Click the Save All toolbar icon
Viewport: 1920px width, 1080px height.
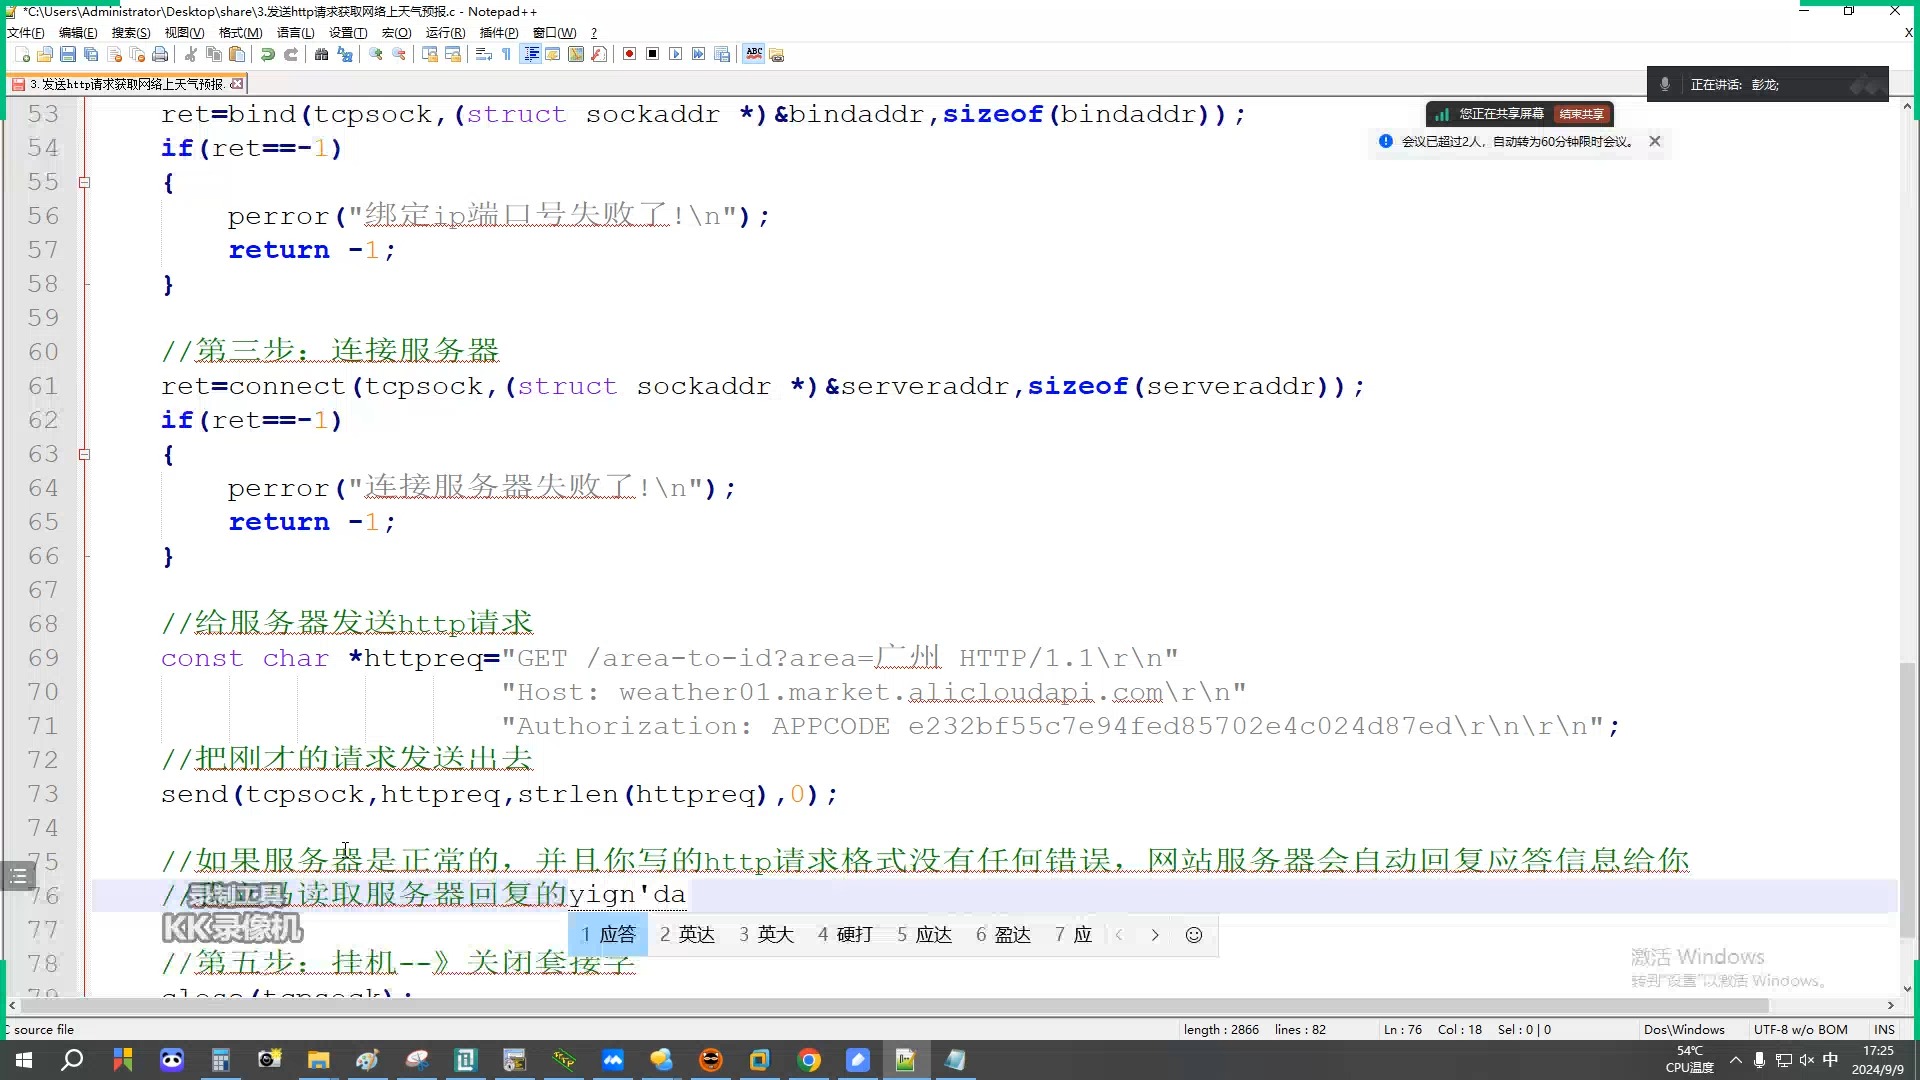pos(91,54)
